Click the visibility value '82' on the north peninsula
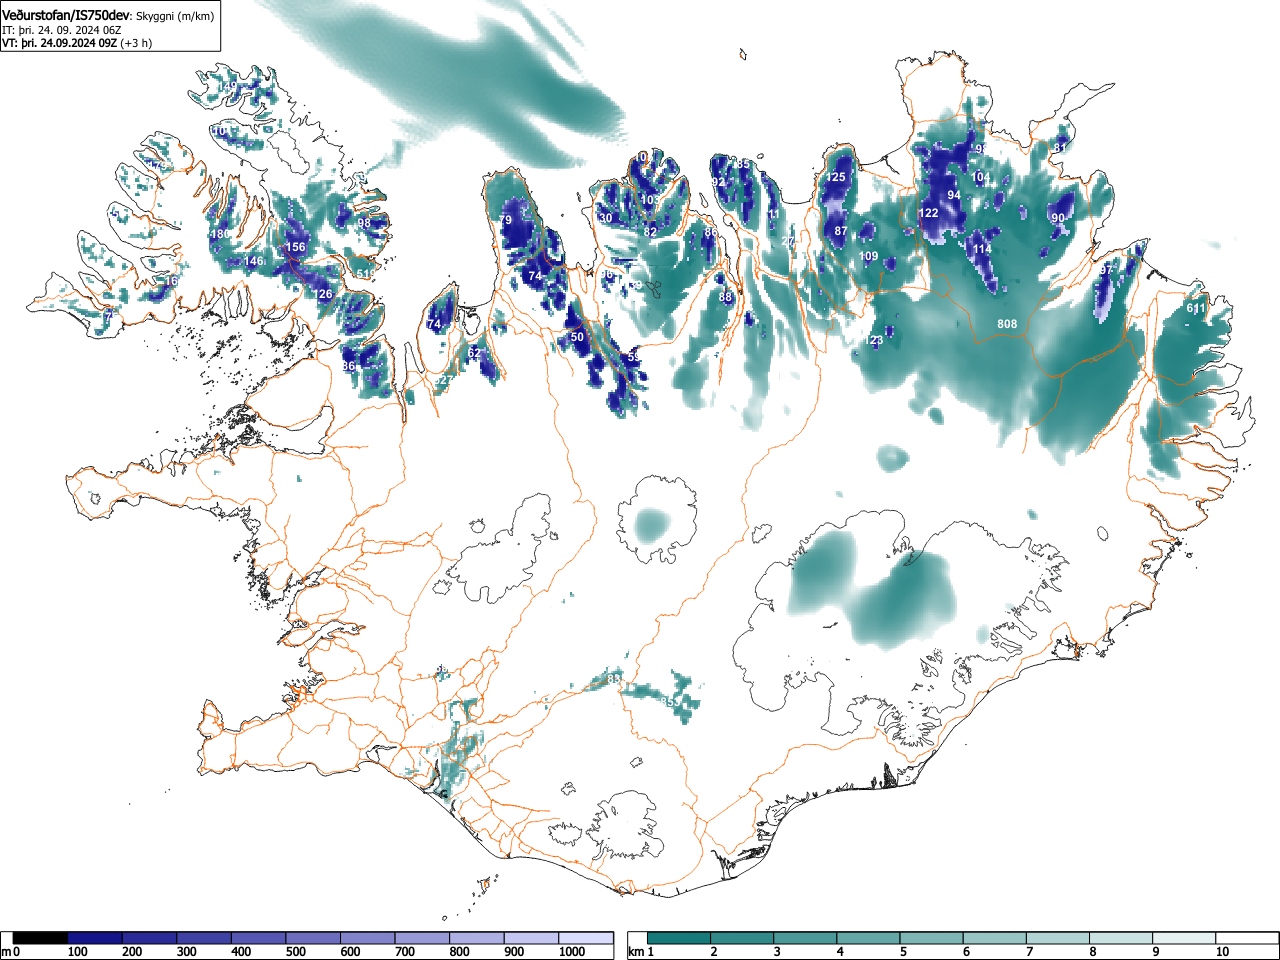 651,232
